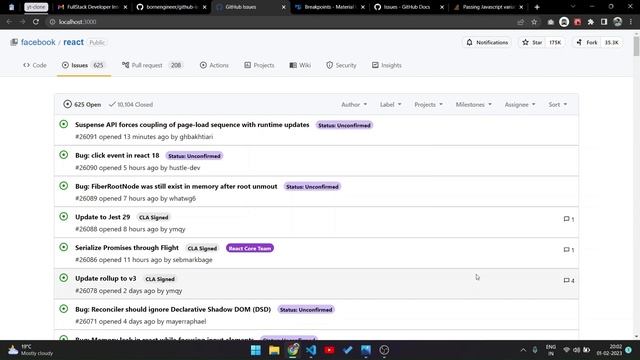Open a new browser tab
The height and width of the screenshot is (360, 640).
point(537,7)
